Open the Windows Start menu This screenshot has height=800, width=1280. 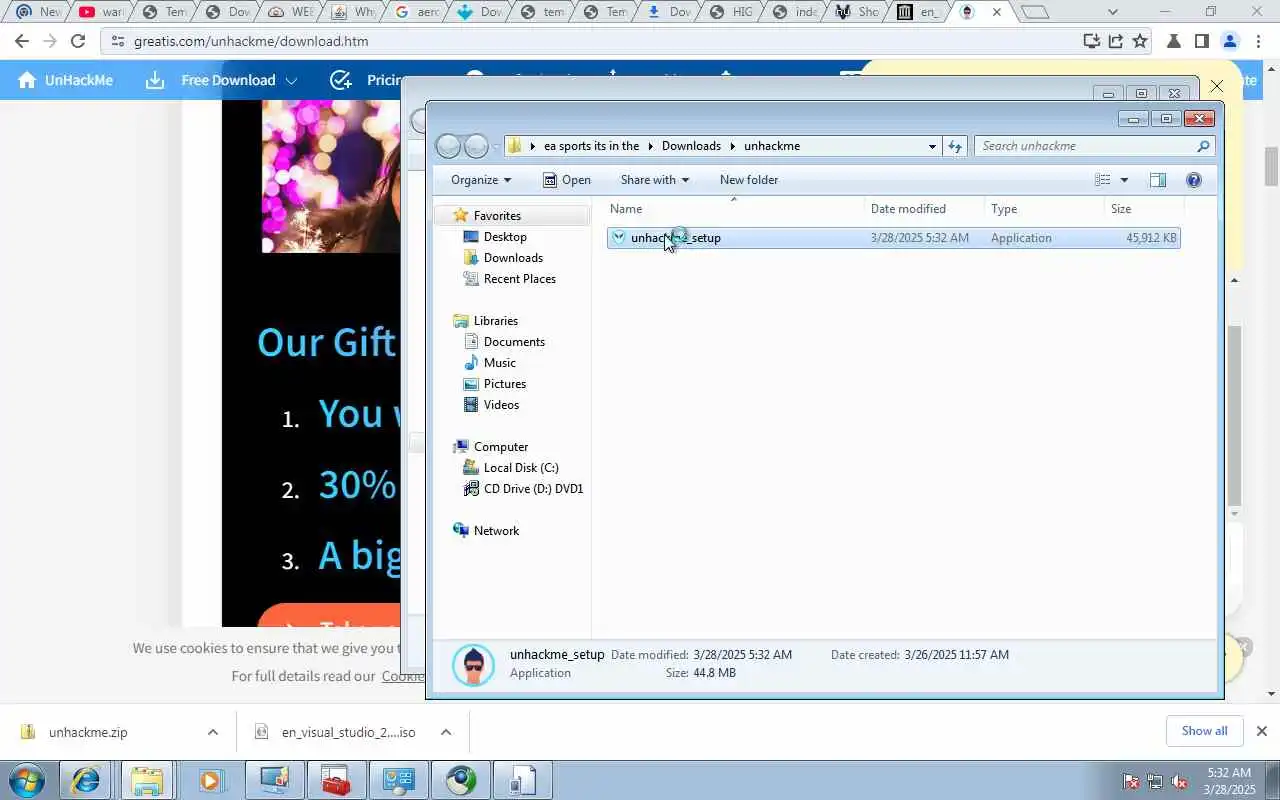pos(25,780)
